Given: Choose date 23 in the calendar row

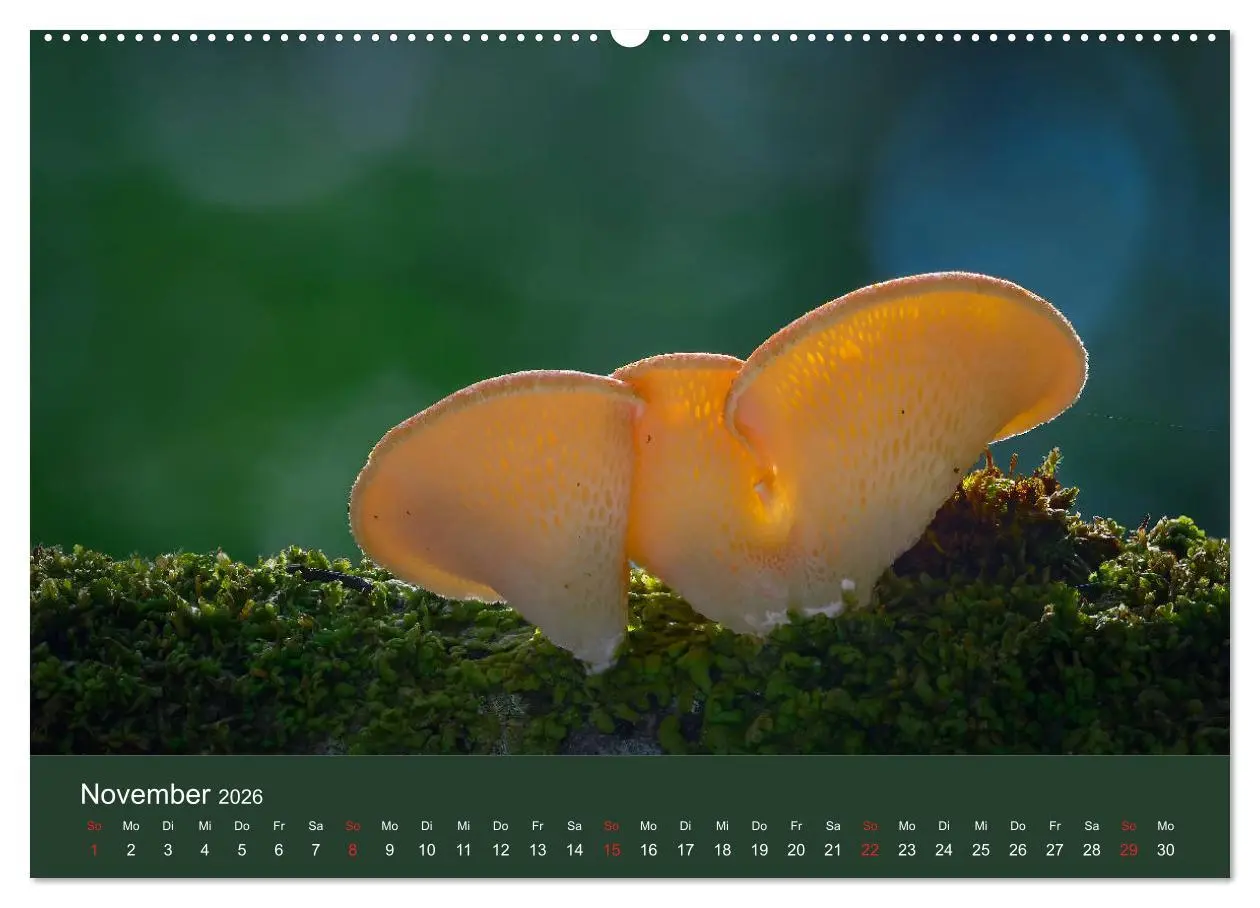Looking at the screenshot, I should (x=907, y=850).
